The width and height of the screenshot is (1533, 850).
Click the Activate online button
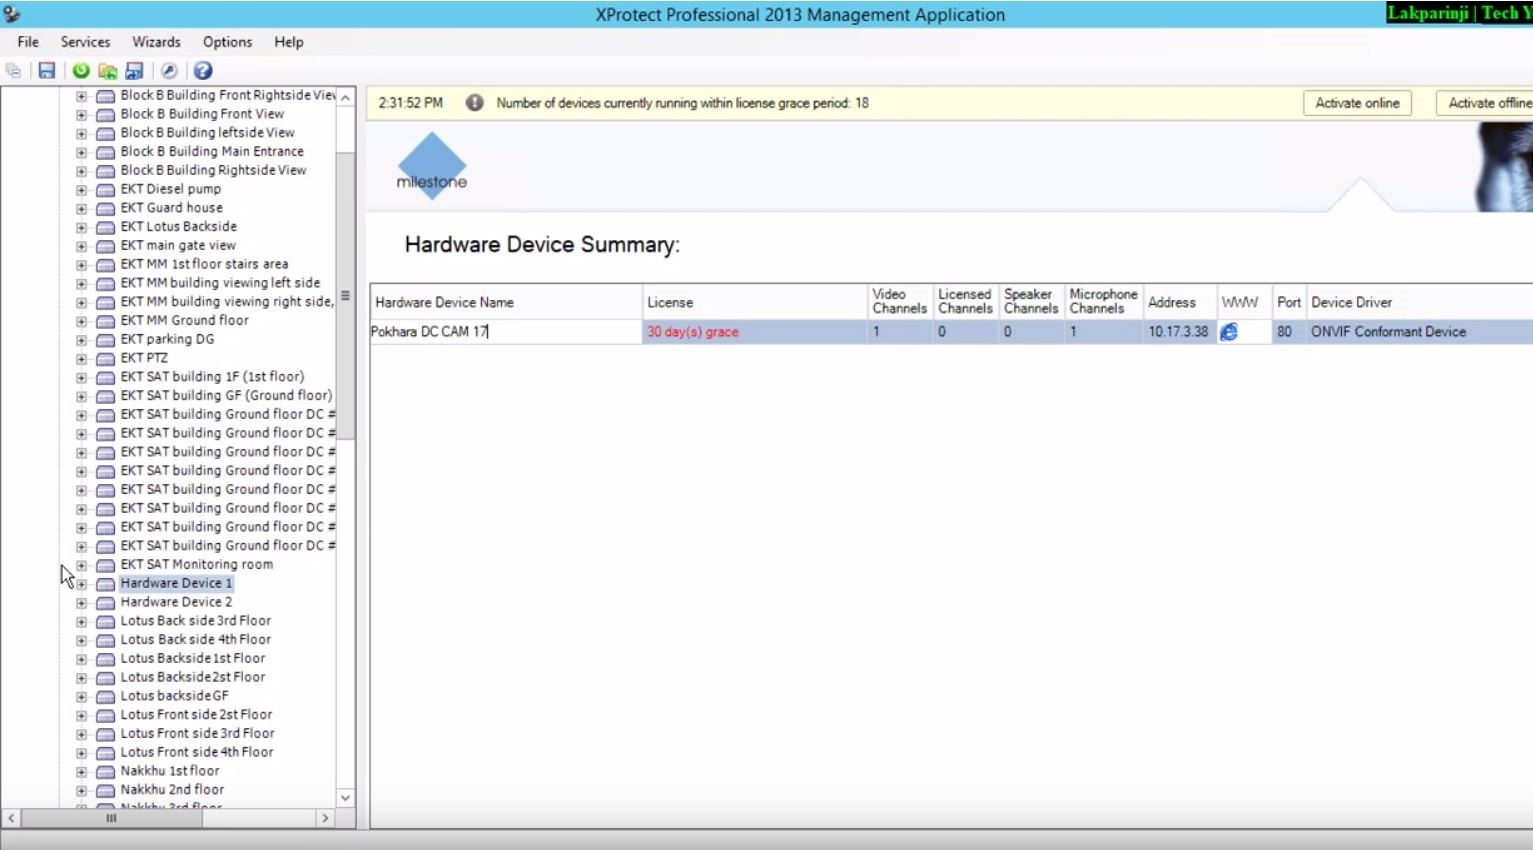pos(1357,103)
